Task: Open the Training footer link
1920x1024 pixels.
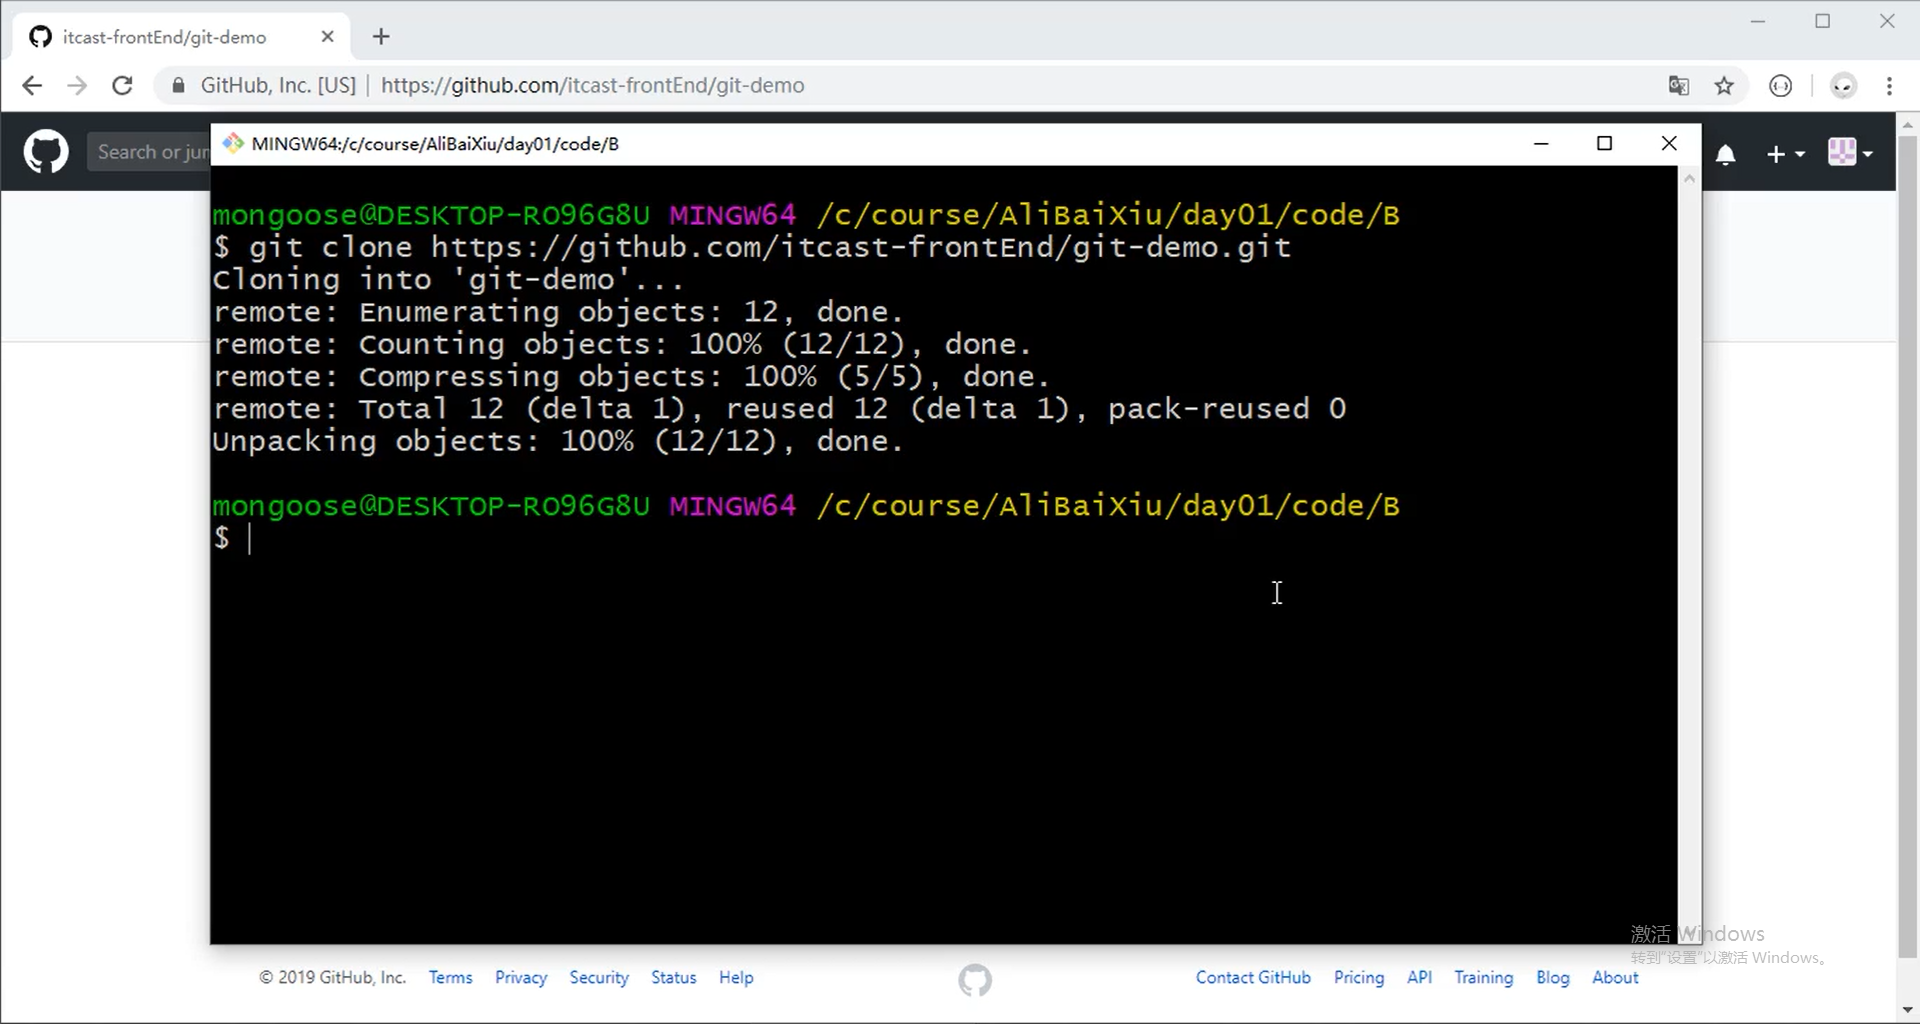Action: tap(1483, 977)
